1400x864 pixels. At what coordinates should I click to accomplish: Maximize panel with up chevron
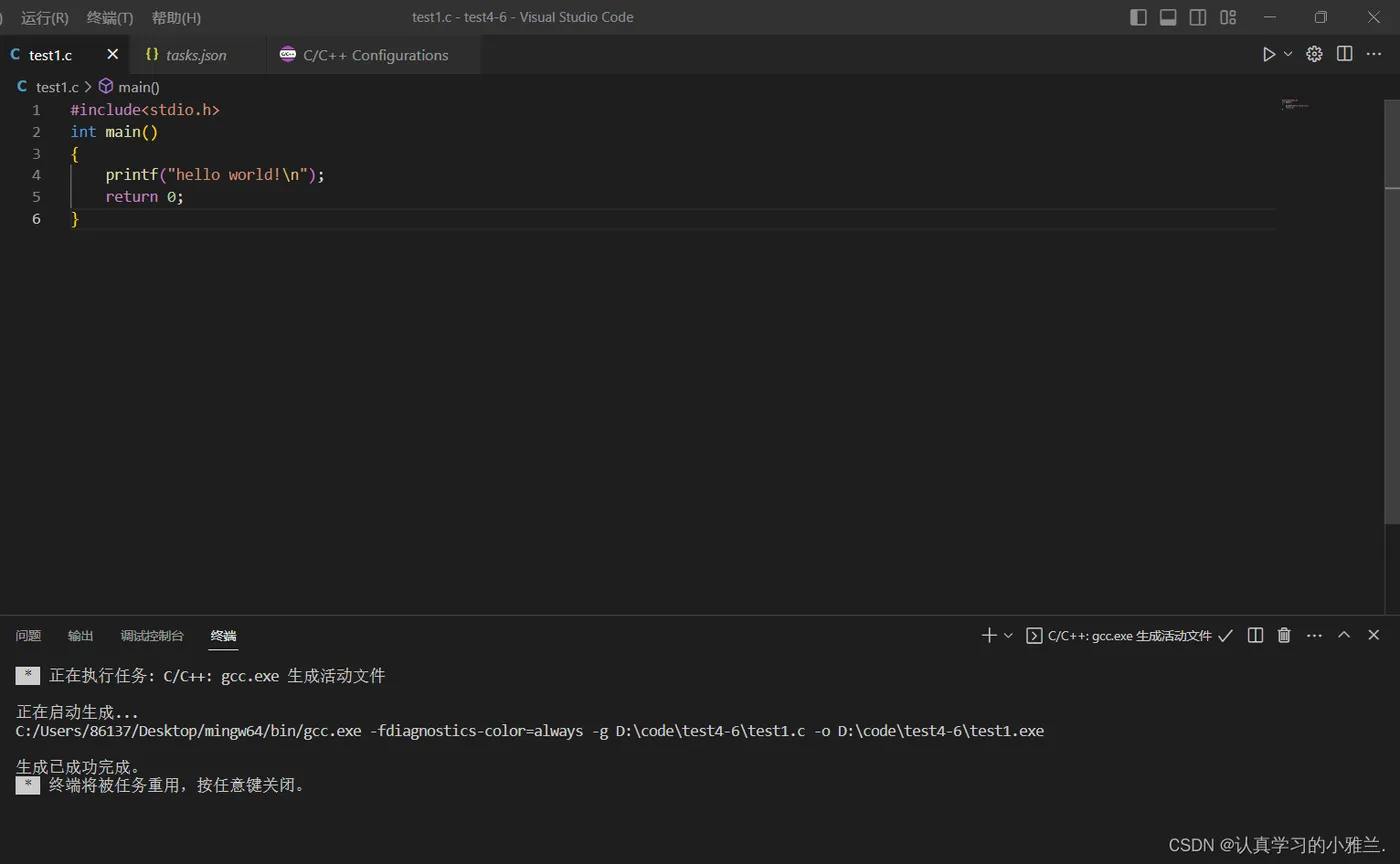click(x=1344, y=635)
